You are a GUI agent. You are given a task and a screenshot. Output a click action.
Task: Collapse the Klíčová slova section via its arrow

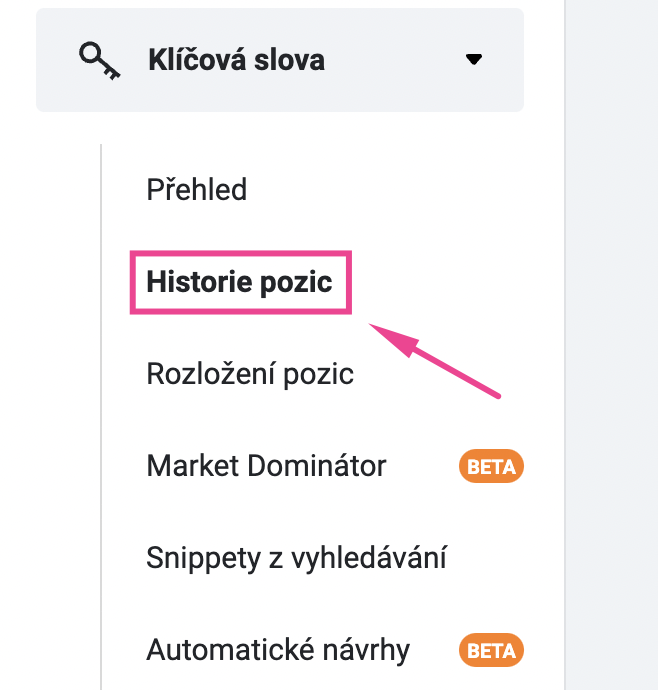click(x=474, y=59)
